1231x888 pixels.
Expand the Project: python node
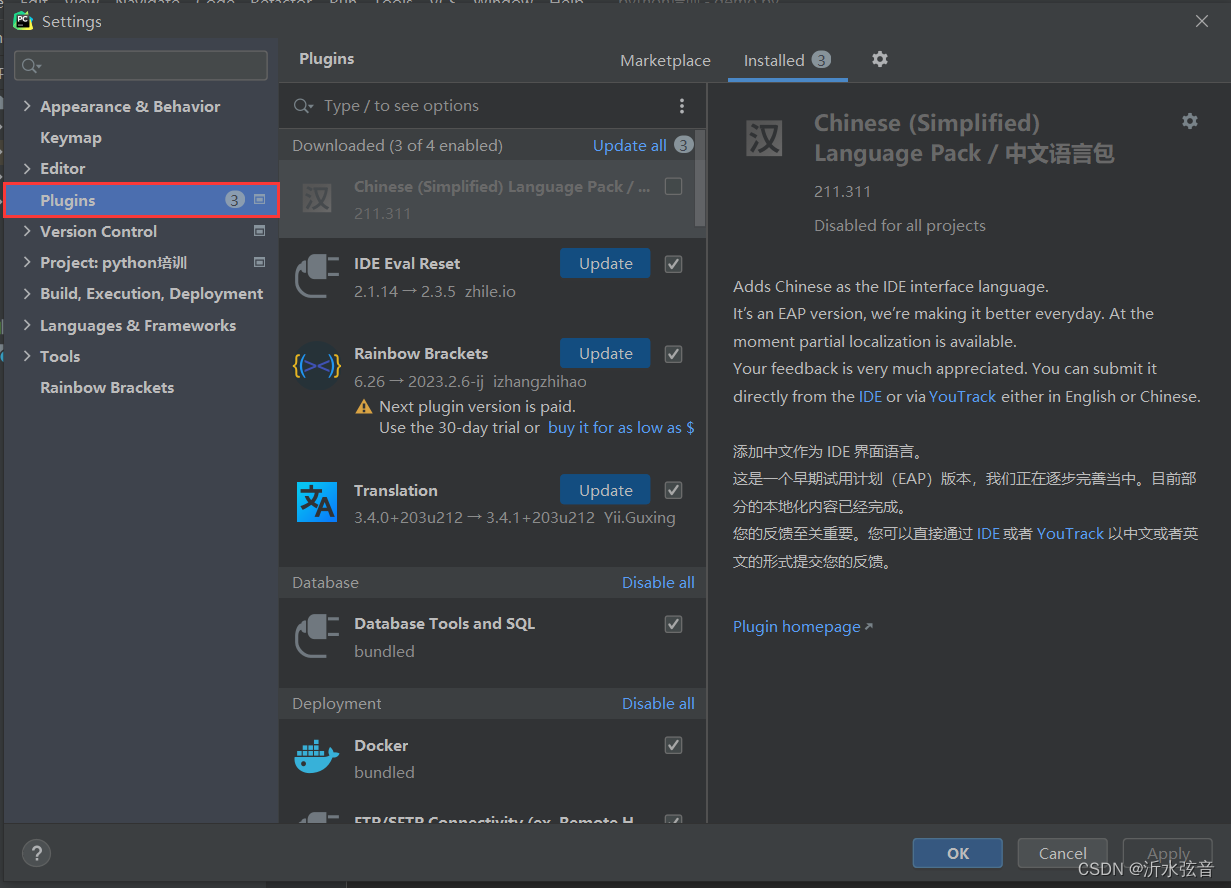[27, 262]
